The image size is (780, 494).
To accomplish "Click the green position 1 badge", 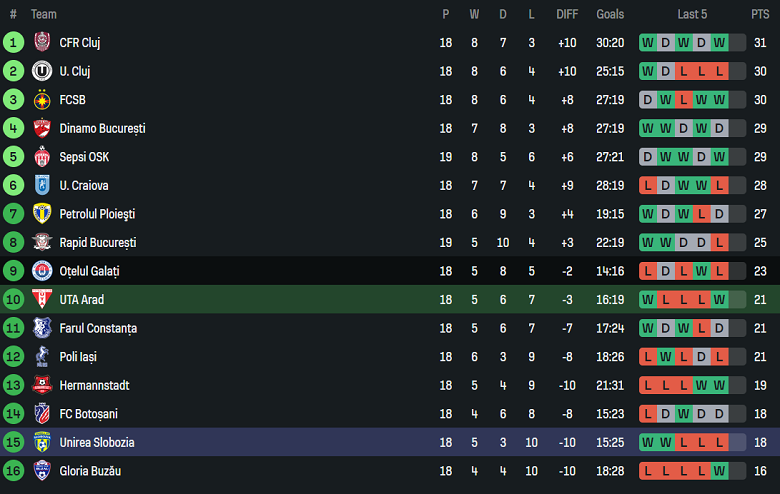I will (x=13, y=42).
